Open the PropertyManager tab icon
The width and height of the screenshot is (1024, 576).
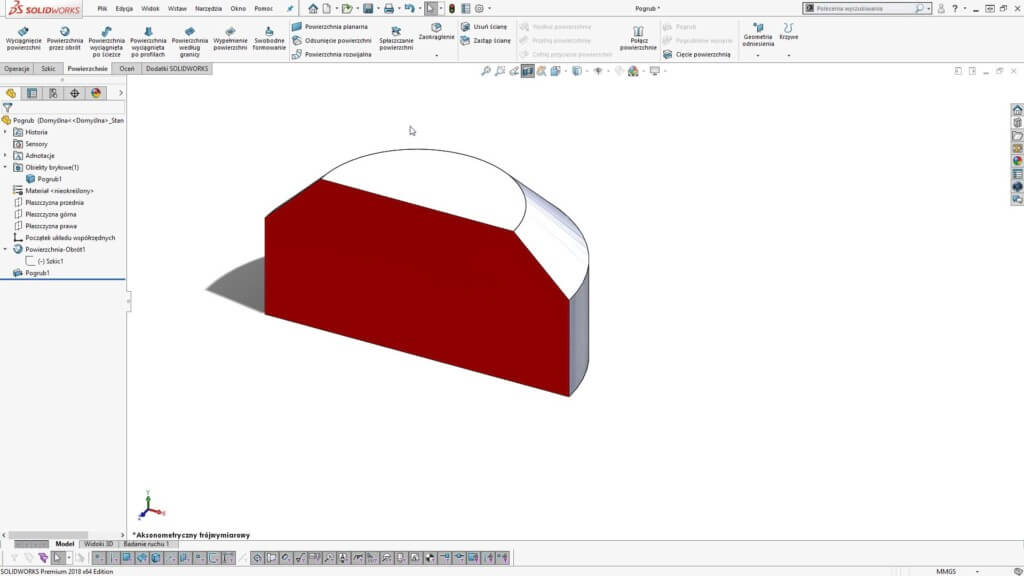[x=32, y=93]
